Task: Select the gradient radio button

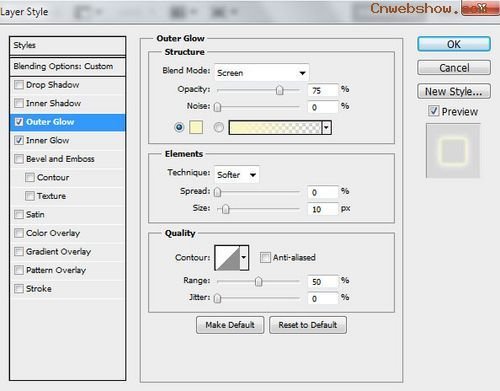Action: (x=219, y=127)
